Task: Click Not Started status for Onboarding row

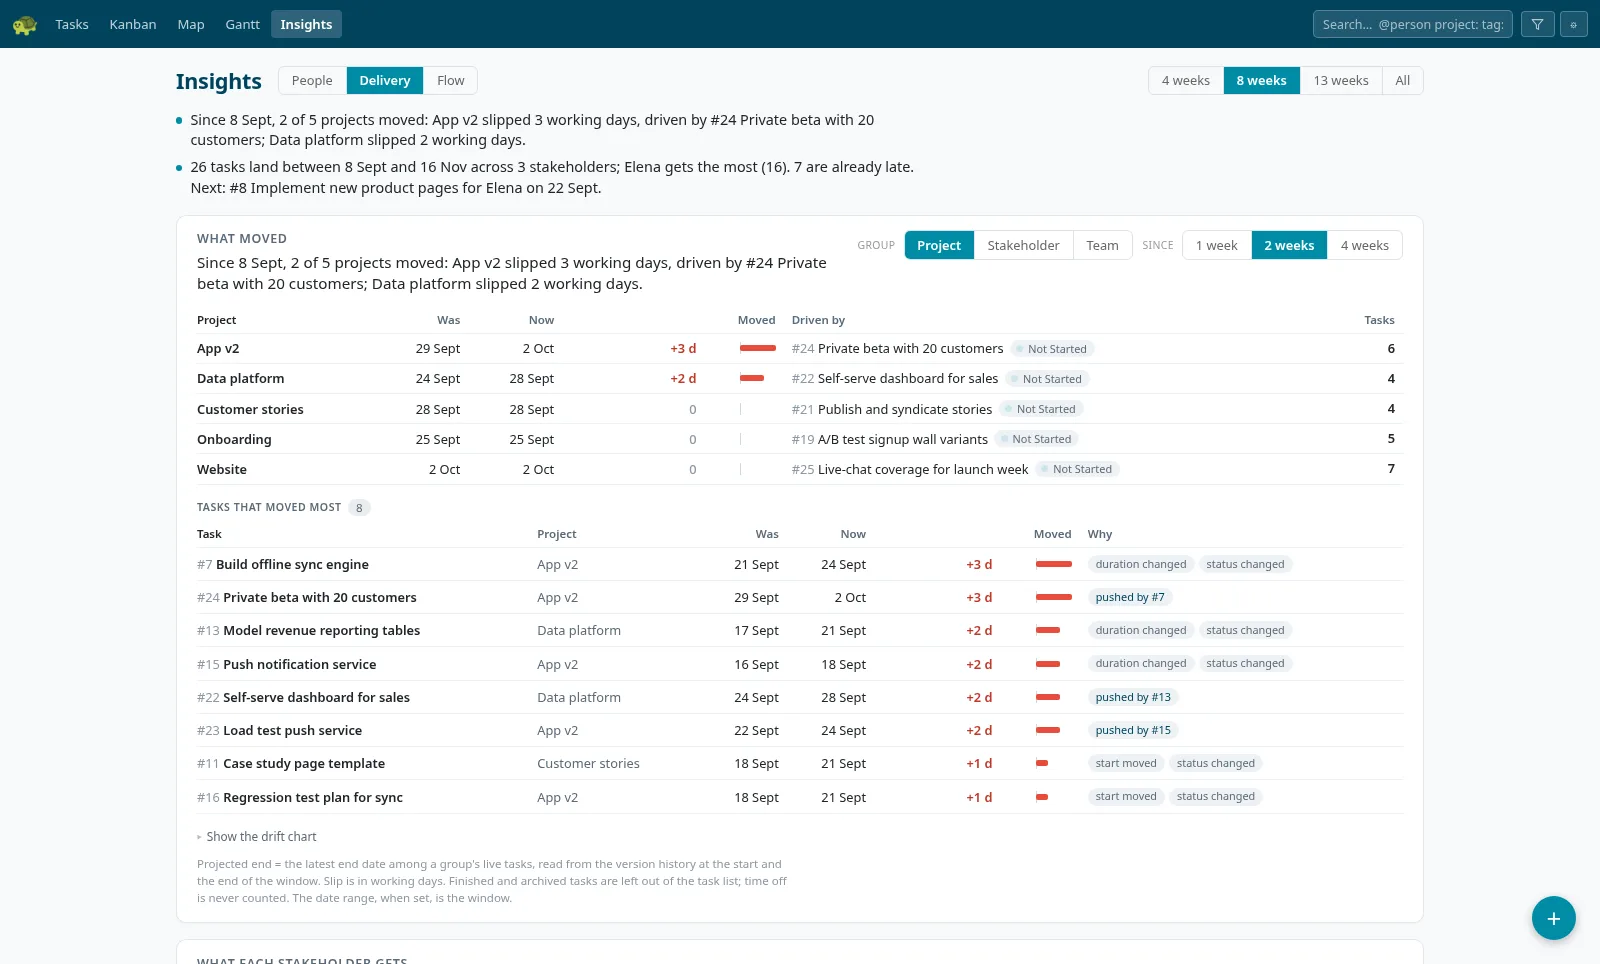Action: coord(1037,439)
